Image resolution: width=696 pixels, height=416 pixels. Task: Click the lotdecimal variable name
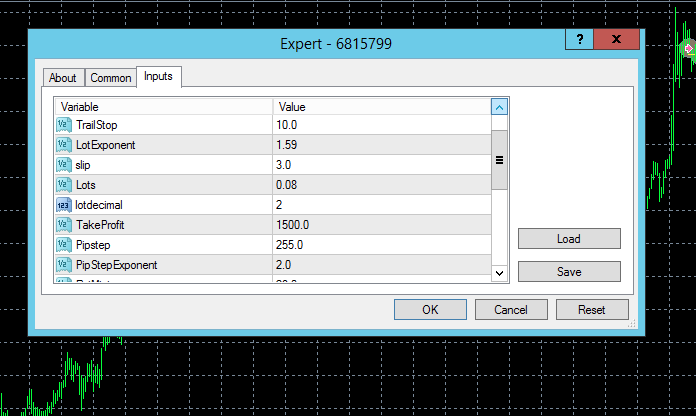pos(99,205)
